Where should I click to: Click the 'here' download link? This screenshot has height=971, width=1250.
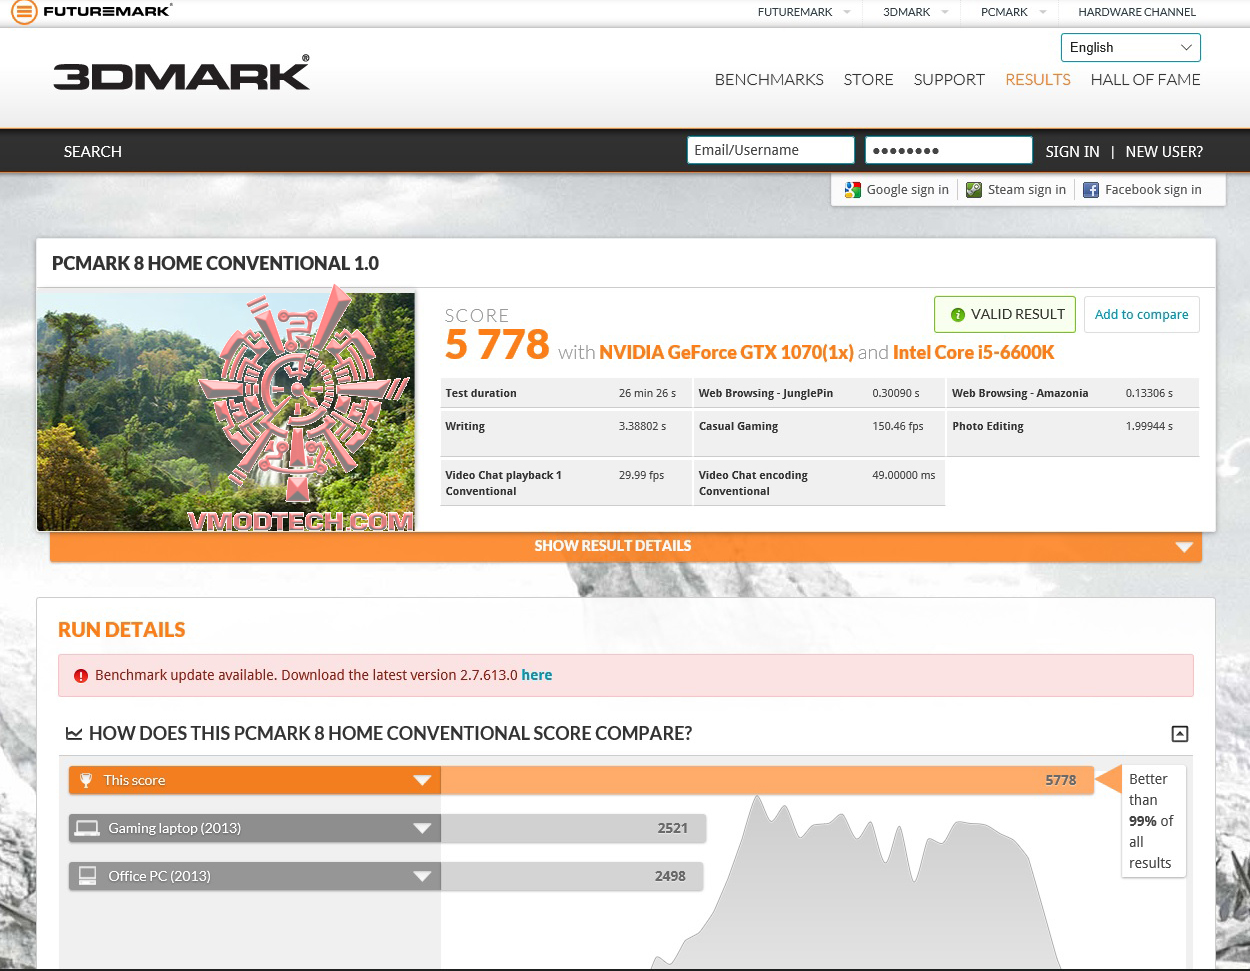click(537, 675)
